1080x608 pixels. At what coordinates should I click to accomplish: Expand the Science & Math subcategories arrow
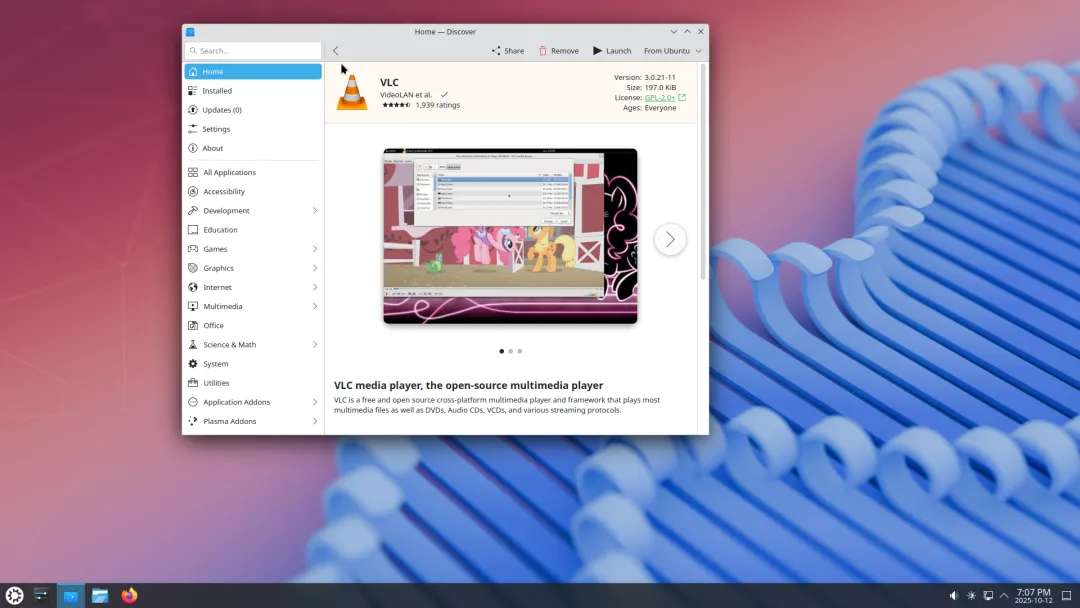(315, 344)
